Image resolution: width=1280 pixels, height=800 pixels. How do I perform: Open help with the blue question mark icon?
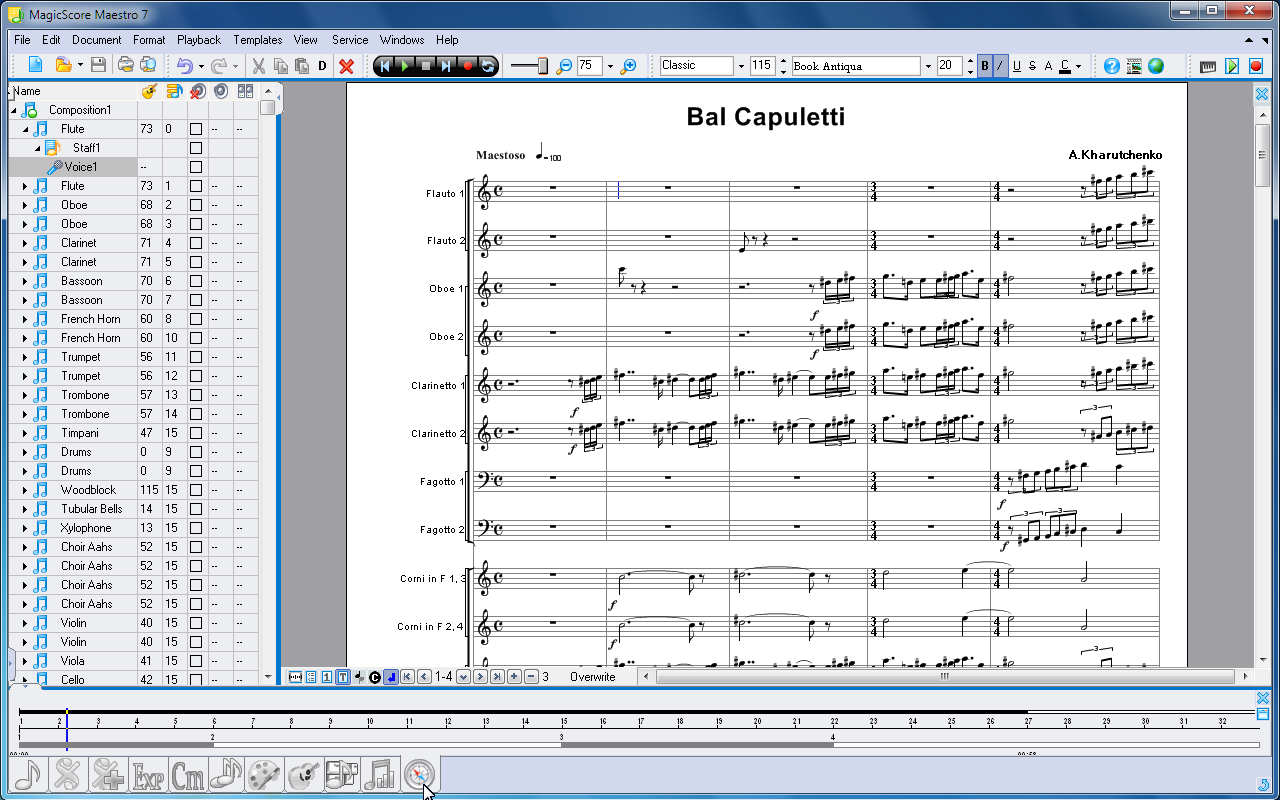1111,66
